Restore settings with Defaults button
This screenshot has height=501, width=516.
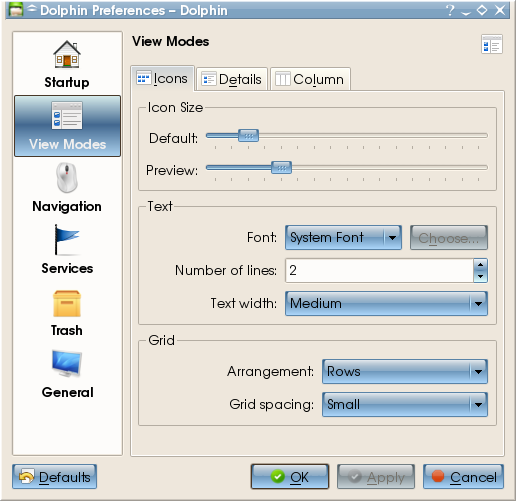pos(55,477)
